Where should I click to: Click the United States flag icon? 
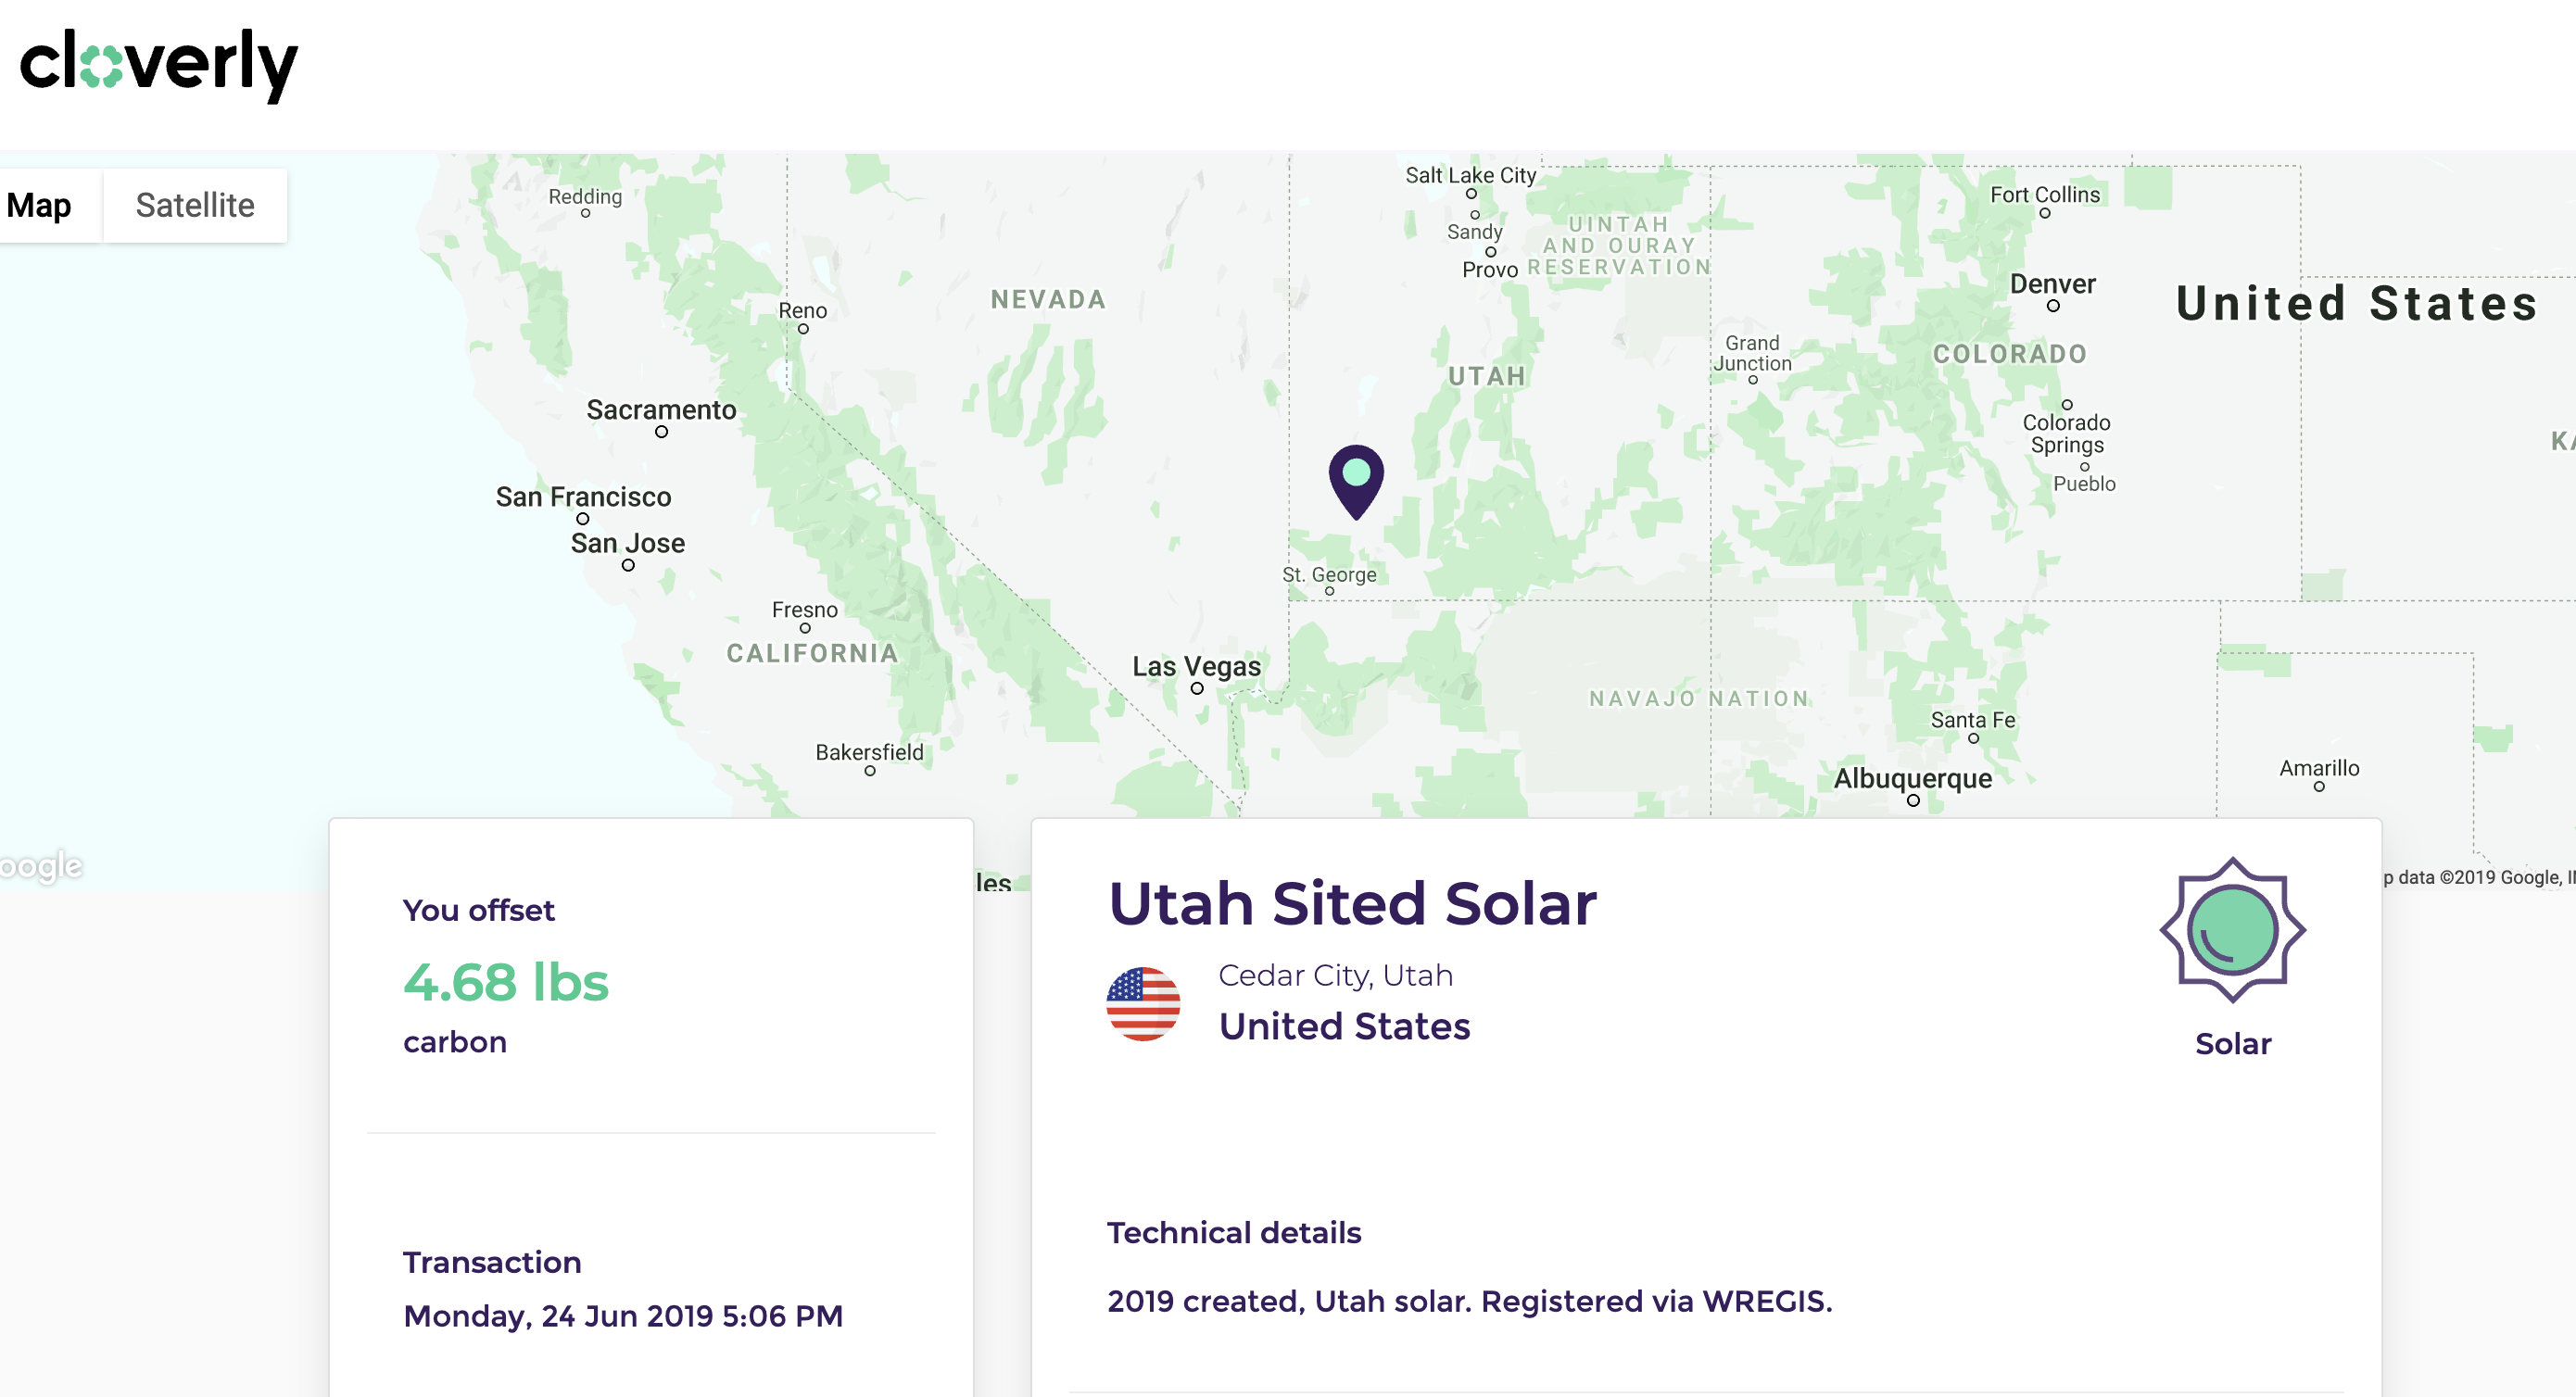pyautogui.click(x=1143, y=1003)
